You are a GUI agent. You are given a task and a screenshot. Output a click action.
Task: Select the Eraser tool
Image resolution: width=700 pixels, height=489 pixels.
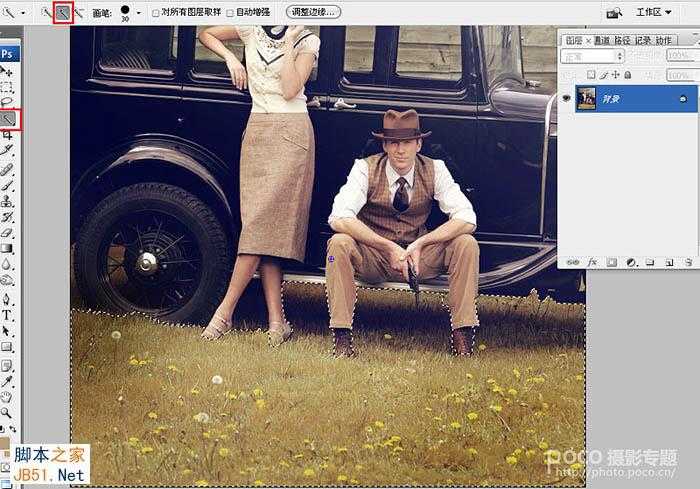[7, 232]
